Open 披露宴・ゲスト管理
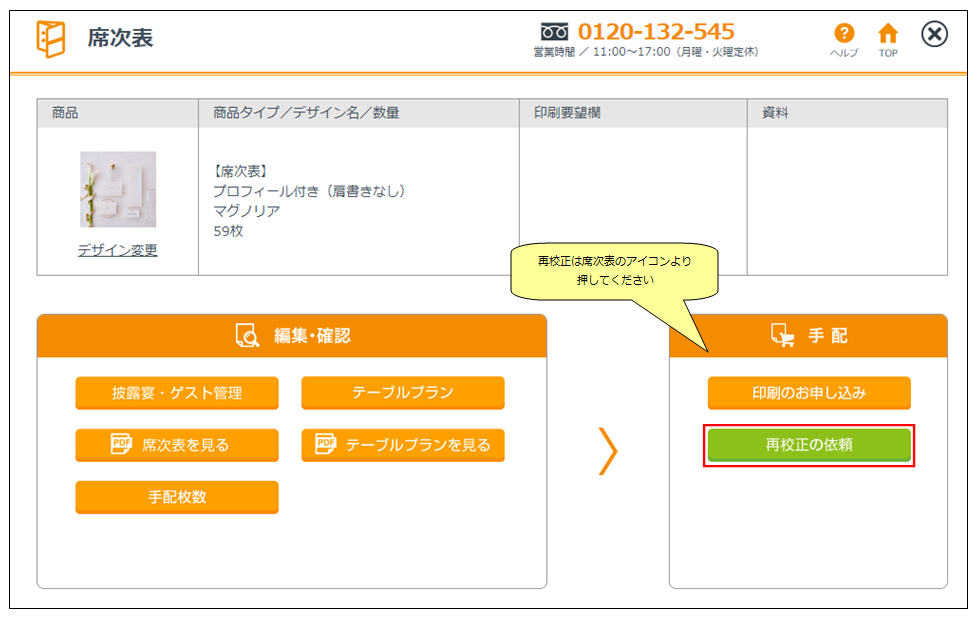The height and width of the screenshot is (618, 977). point(177,393)
